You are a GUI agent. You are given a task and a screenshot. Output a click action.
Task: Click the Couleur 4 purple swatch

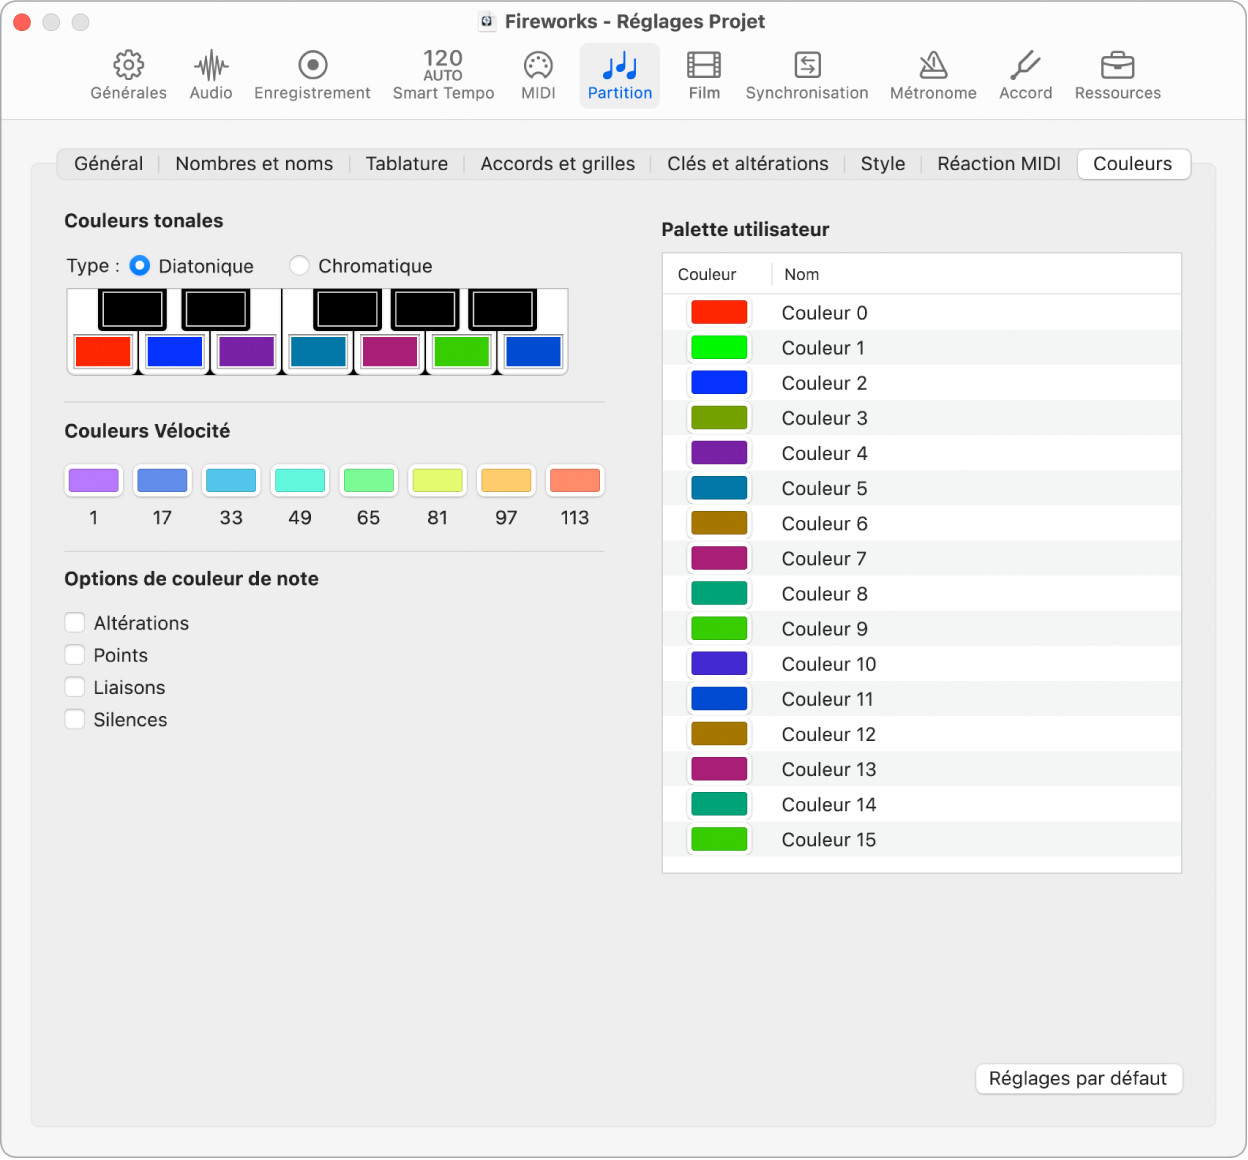(x=719, y=453)
